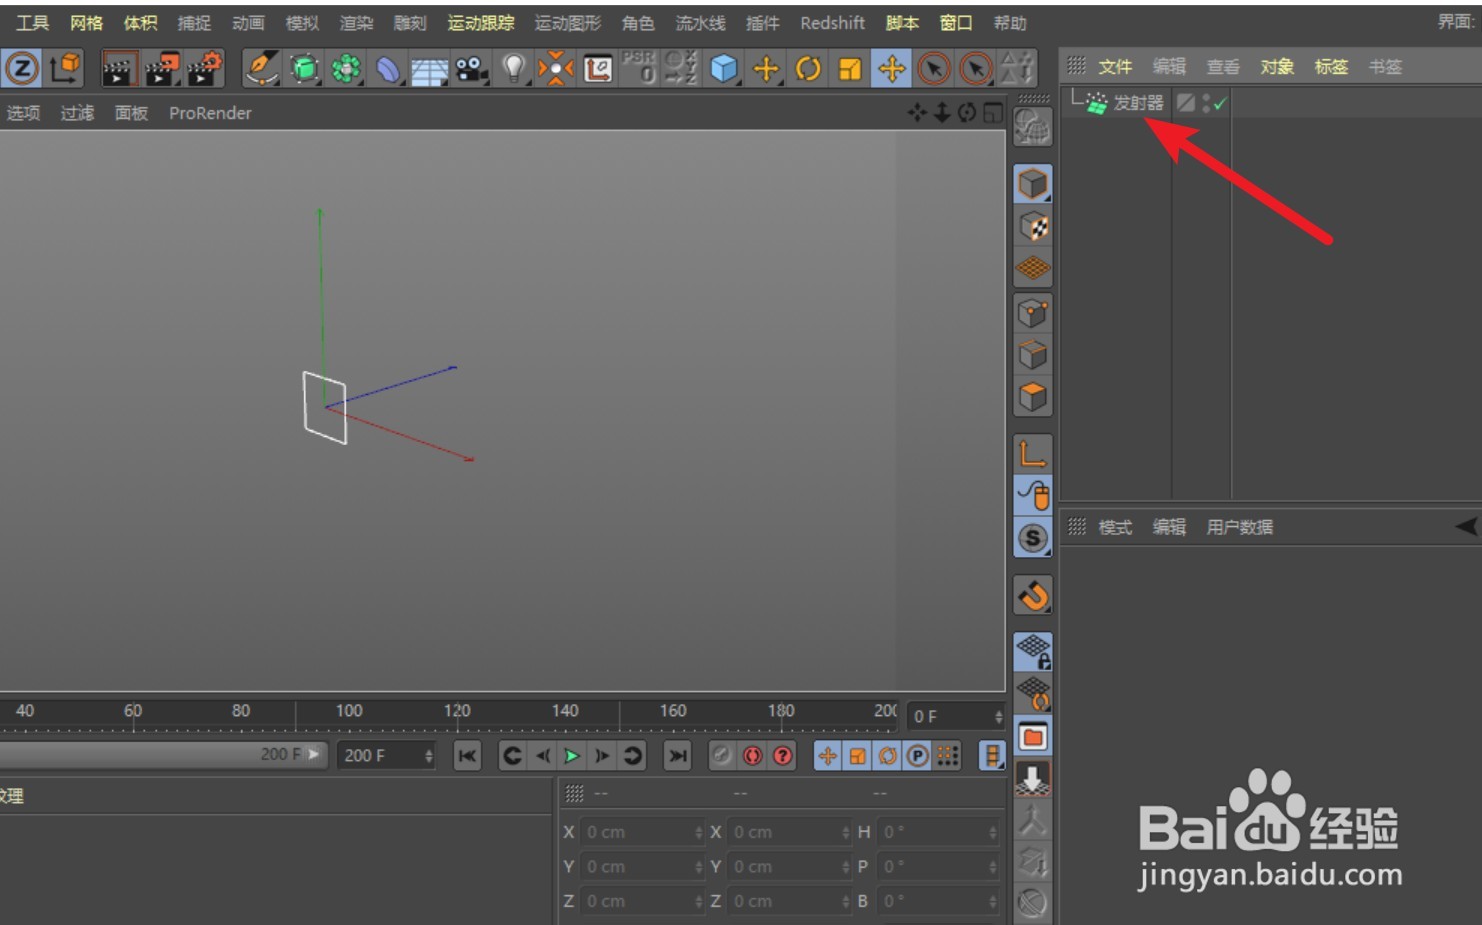Click the red autokeying button
Image resolution: width=1482 pixels, height=925 pixels.
tap(752, 756)
